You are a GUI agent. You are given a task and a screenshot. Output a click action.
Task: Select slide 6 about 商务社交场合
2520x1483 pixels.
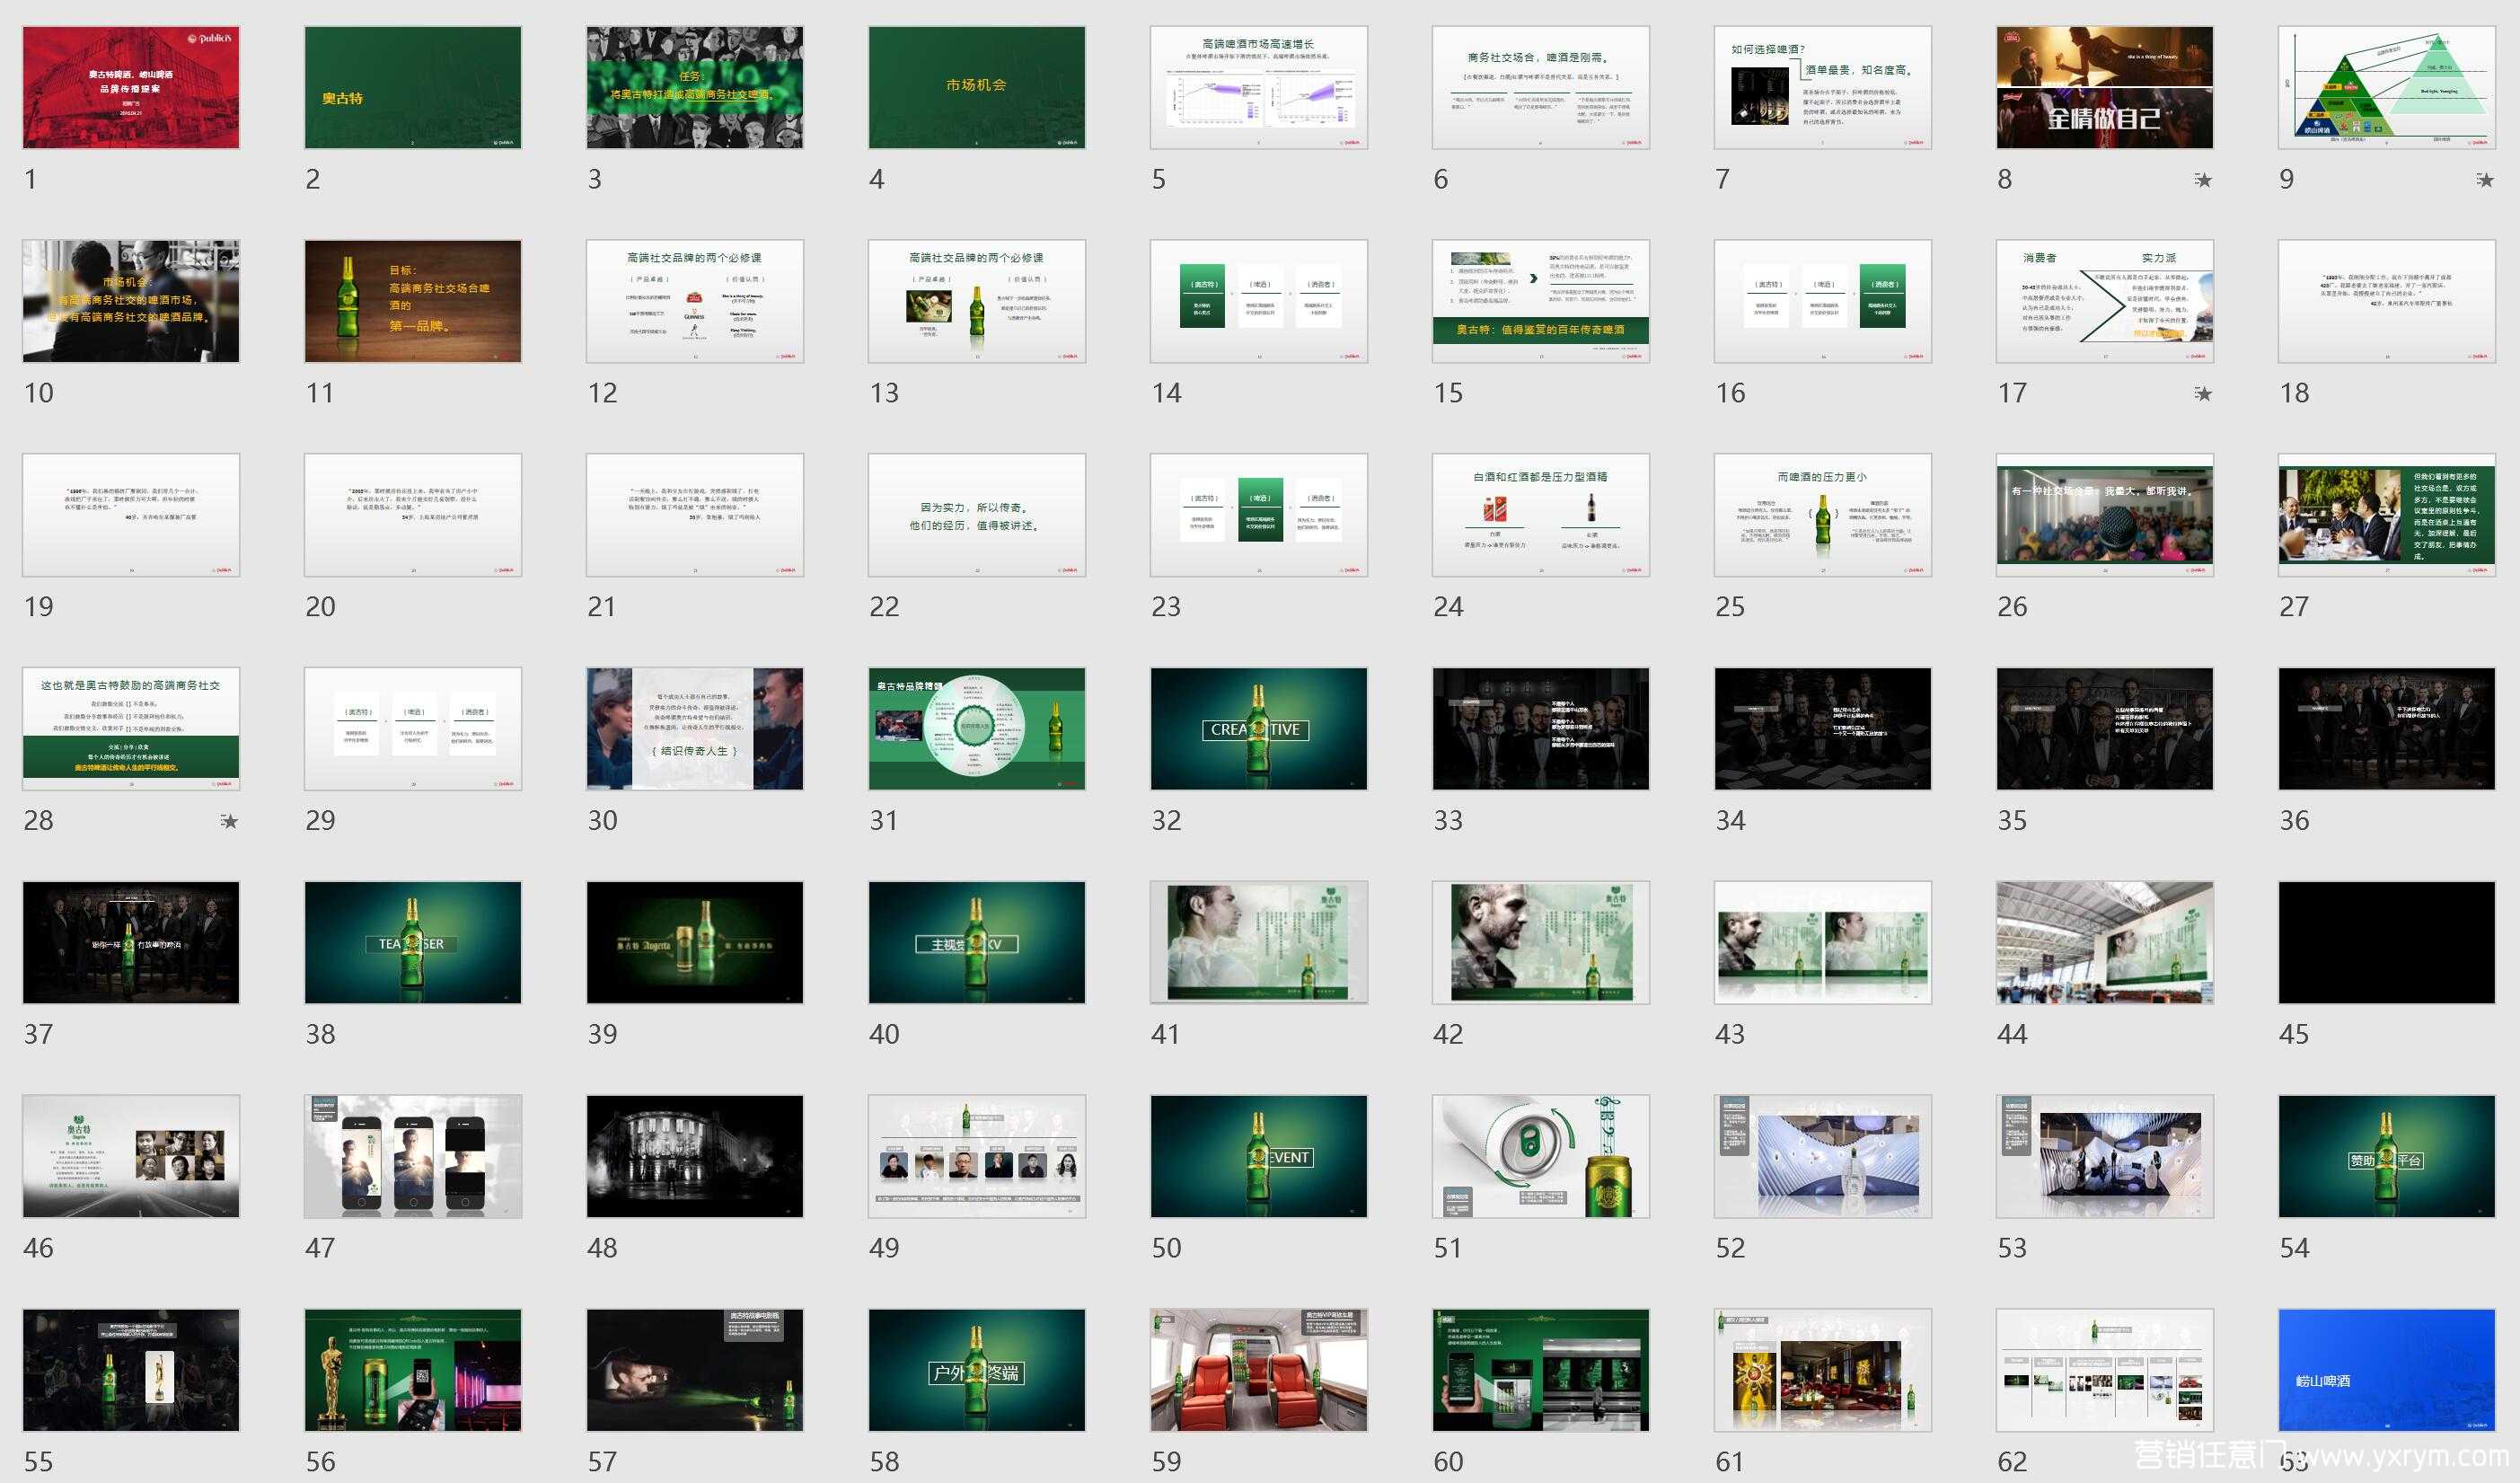1541,88
